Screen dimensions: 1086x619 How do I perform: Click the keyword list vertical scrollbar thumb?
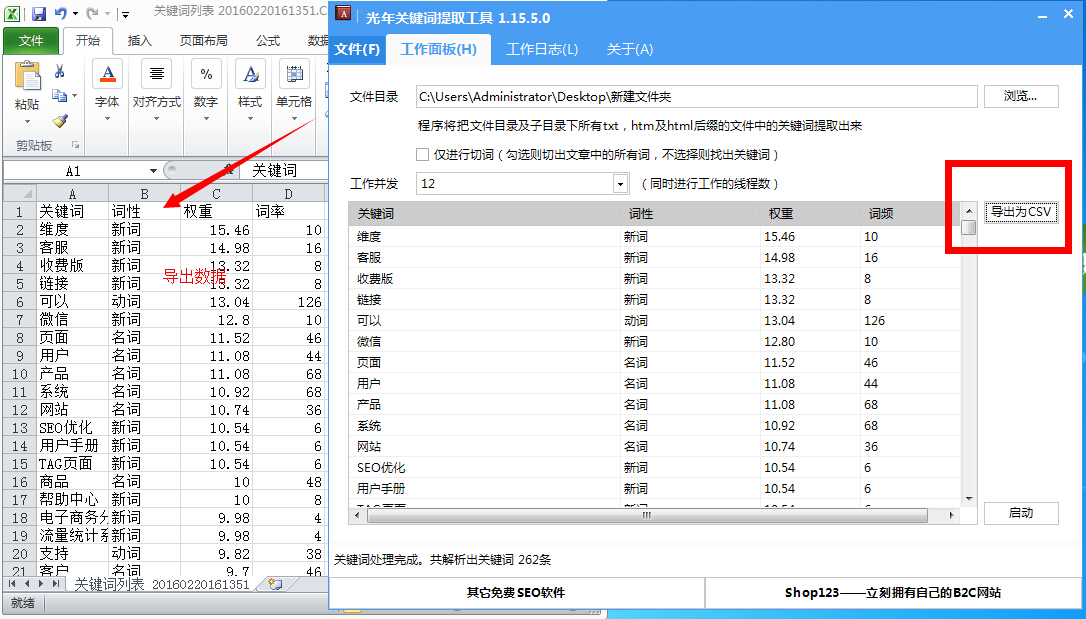(968, 227)
